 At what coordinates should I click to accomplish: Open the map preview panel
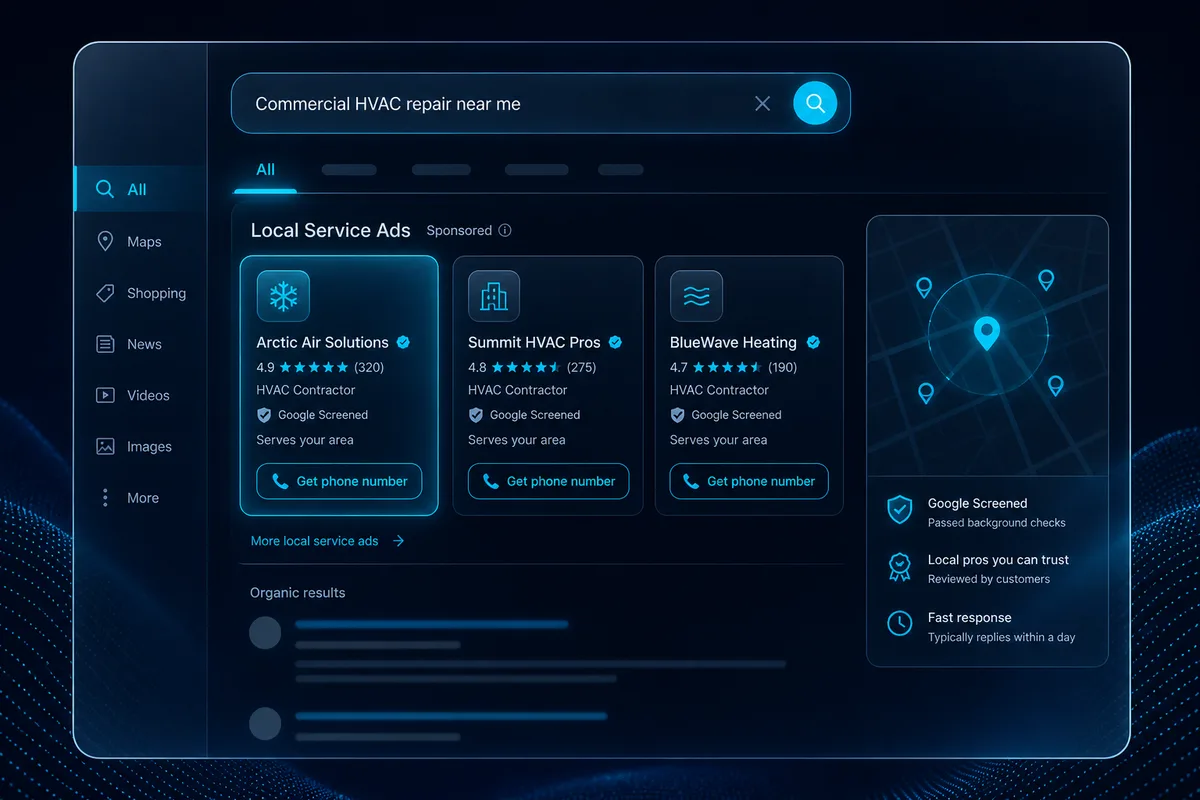[987, 346]
